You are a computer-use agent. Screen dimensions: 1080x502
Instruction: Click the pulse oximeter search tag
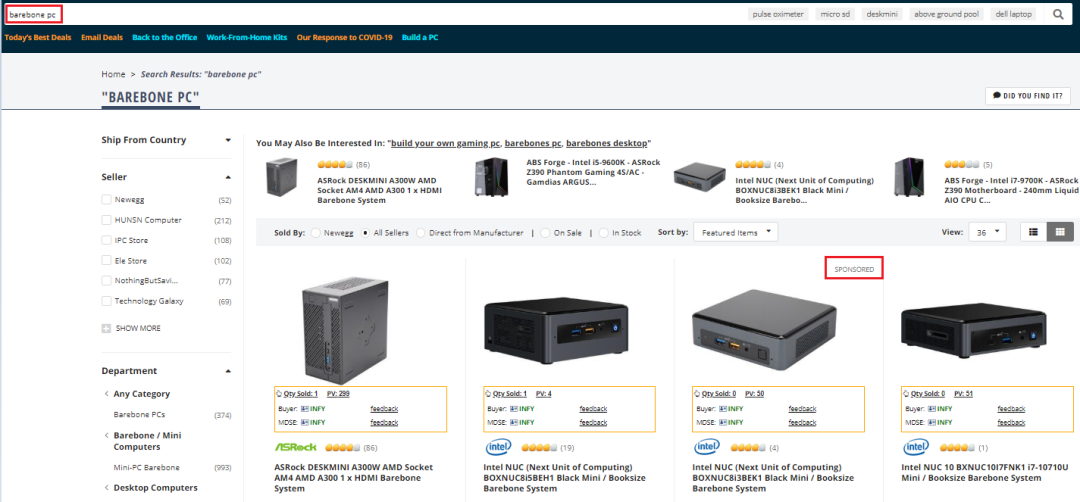[x=778, y=14]
